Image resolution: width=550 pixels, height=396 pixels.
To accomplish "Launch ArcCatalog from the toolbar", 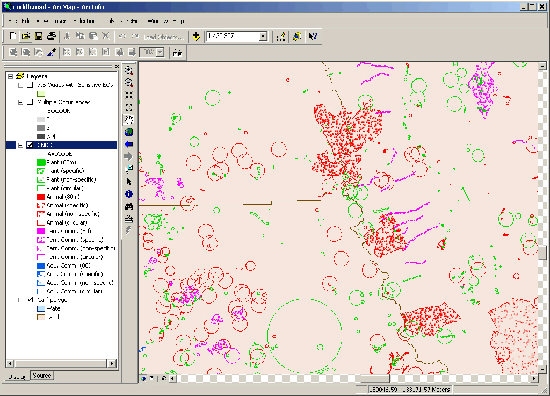I will 297,36.
